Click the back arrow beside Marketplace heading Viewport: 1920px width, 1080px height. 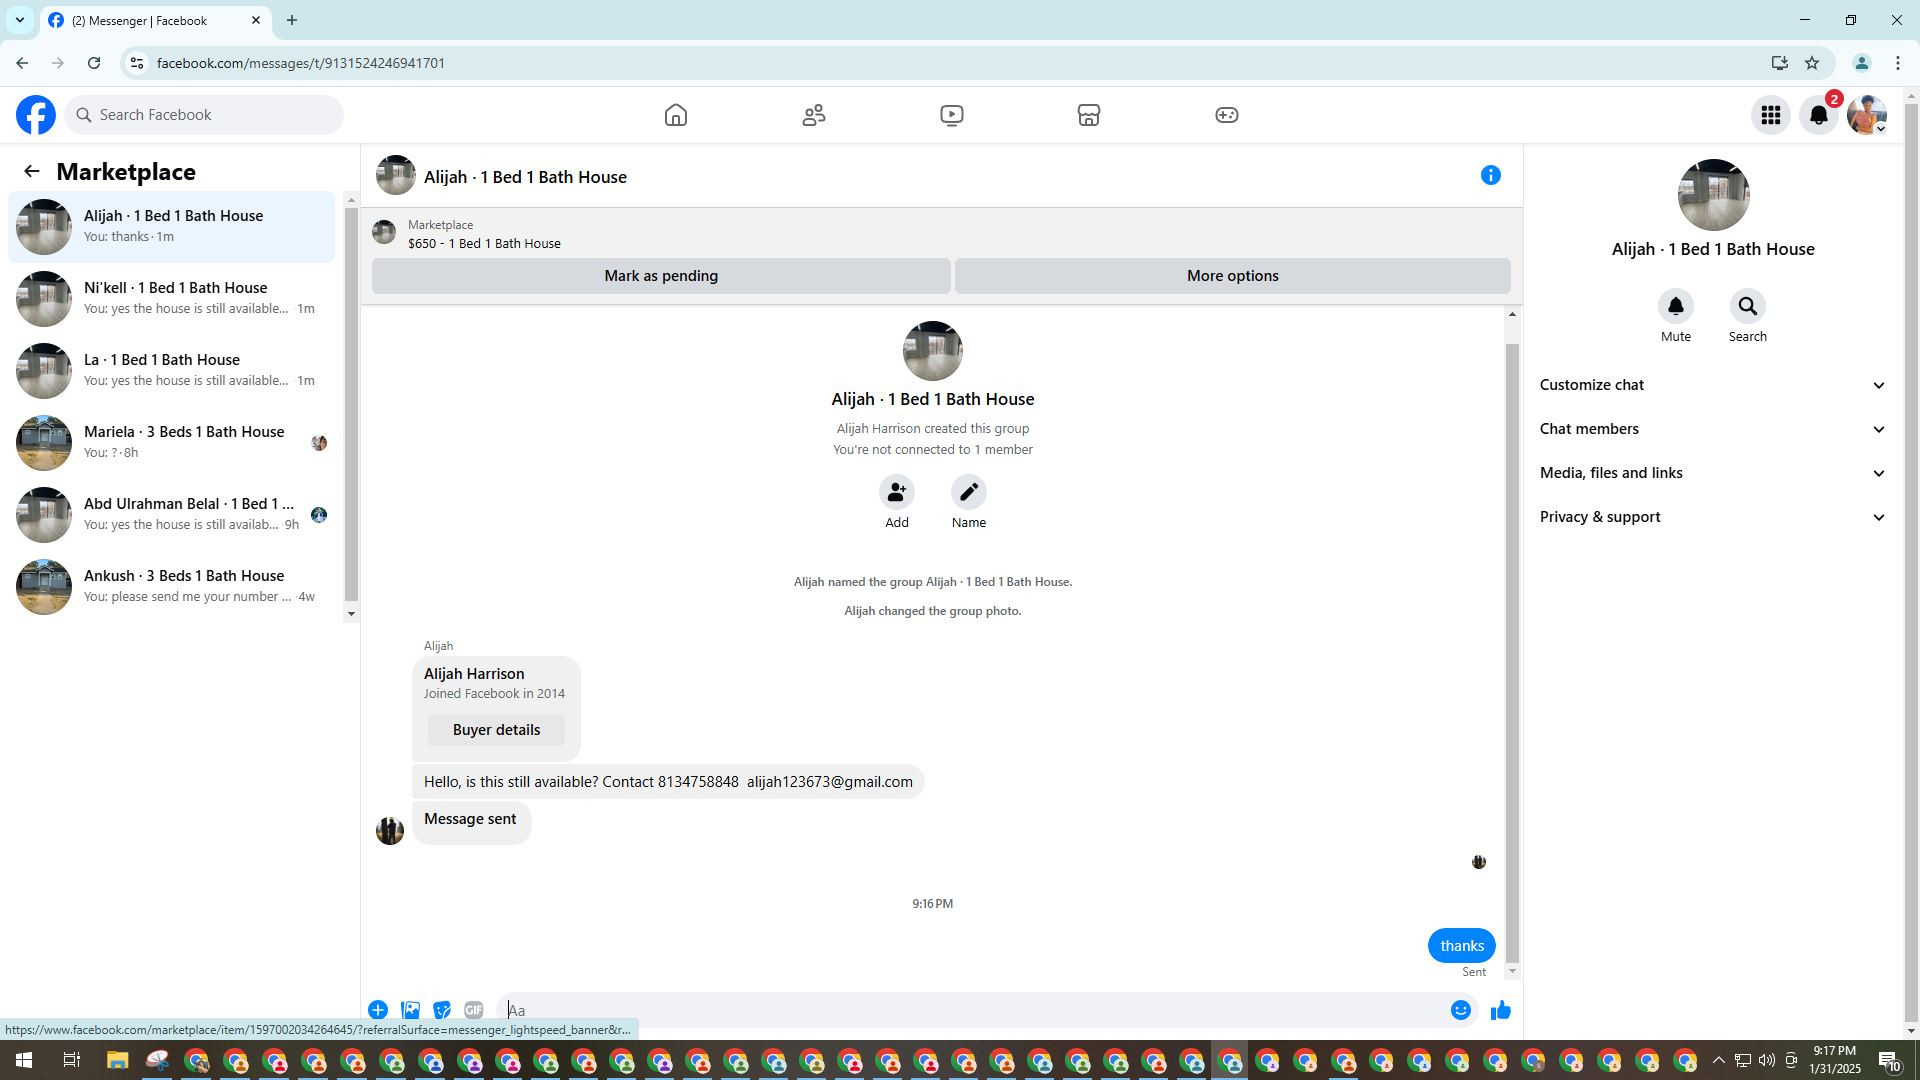32,172
